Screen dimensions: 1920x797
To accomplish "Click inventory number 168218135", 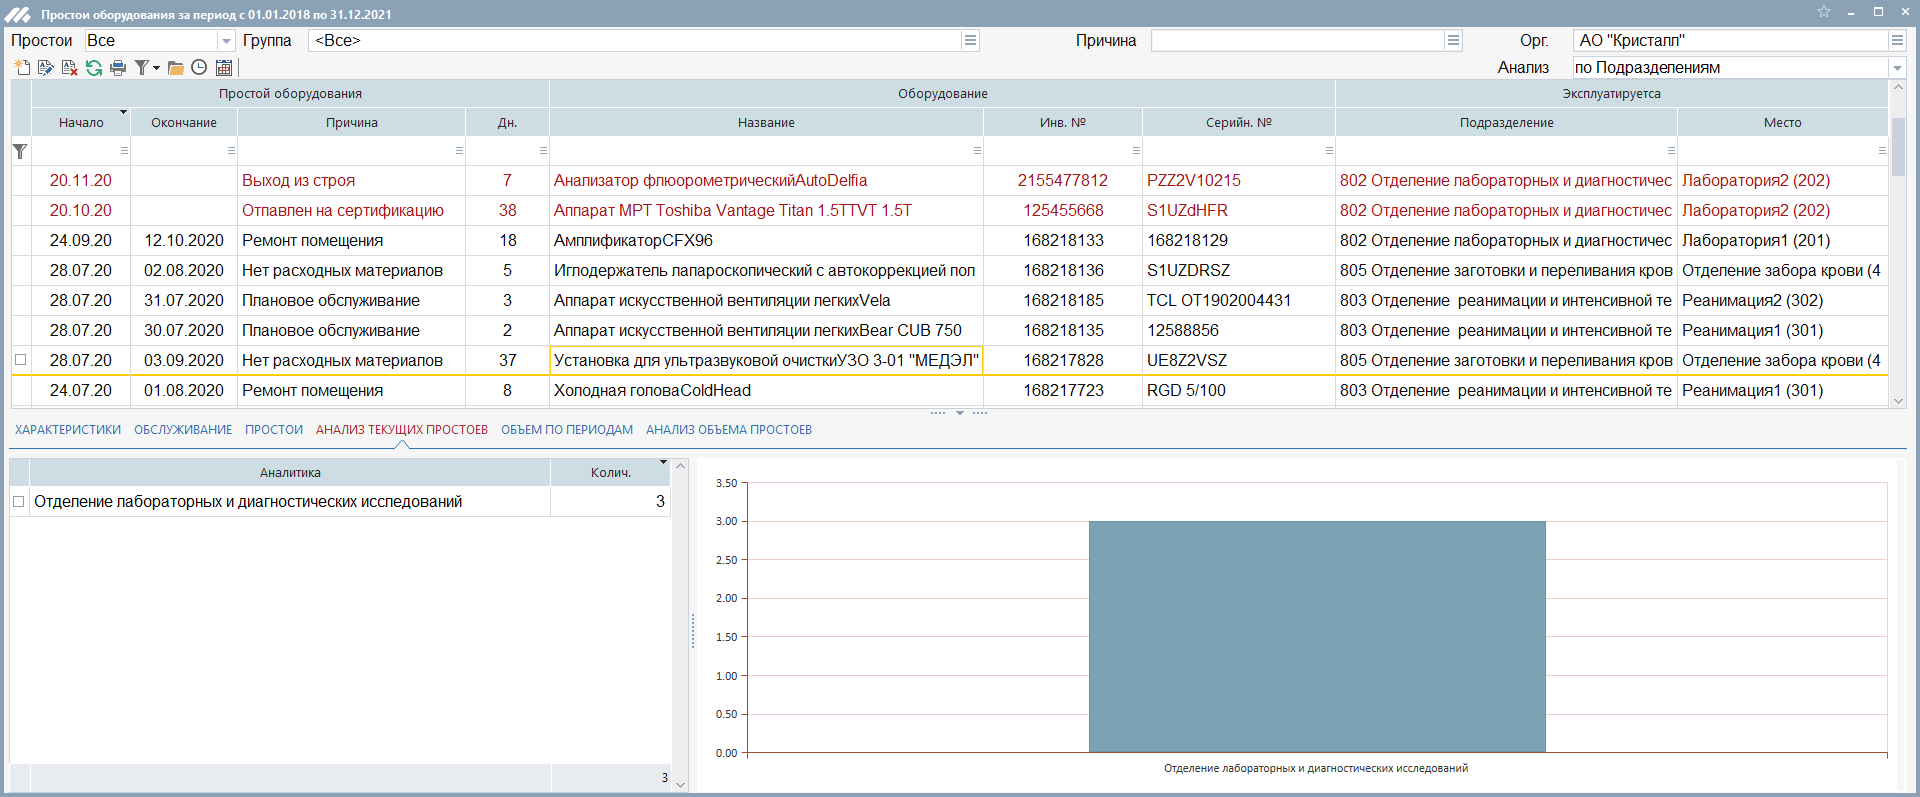I will (x=1063, y=331).
